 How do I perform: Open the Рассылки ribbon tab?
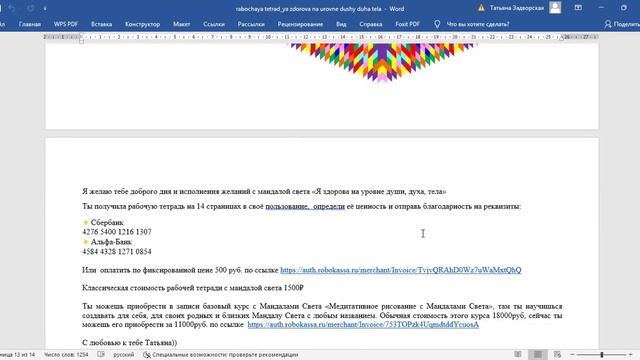coord(251,24)
